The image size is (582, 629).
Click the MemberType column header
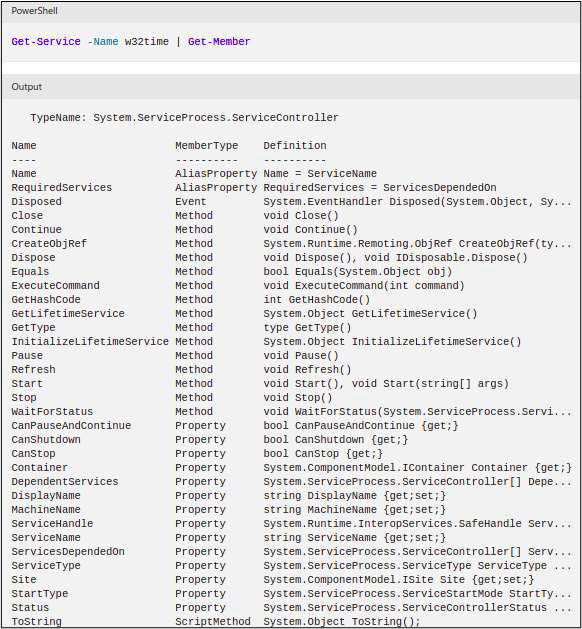click(x=207, y=146)
